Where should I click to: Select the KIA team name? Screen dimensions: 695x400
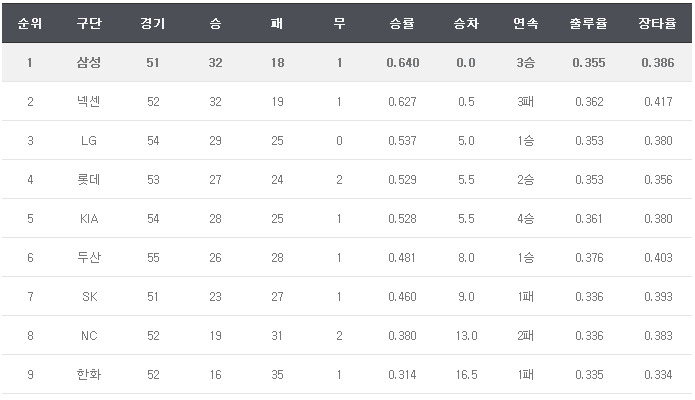point(89,219)
